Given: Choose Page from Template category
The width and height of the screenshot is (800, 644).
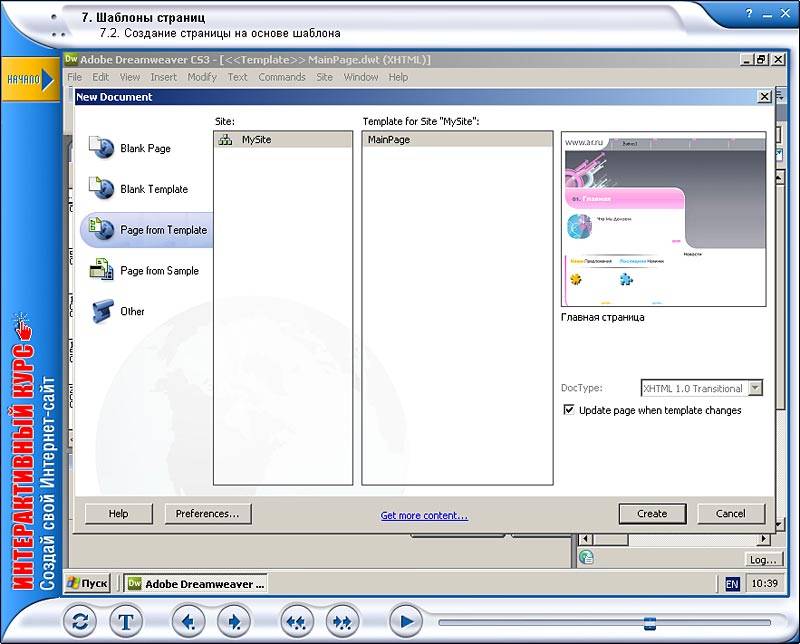Looking at the screenshot, I should pyautogui.click(x=147, y=230).
